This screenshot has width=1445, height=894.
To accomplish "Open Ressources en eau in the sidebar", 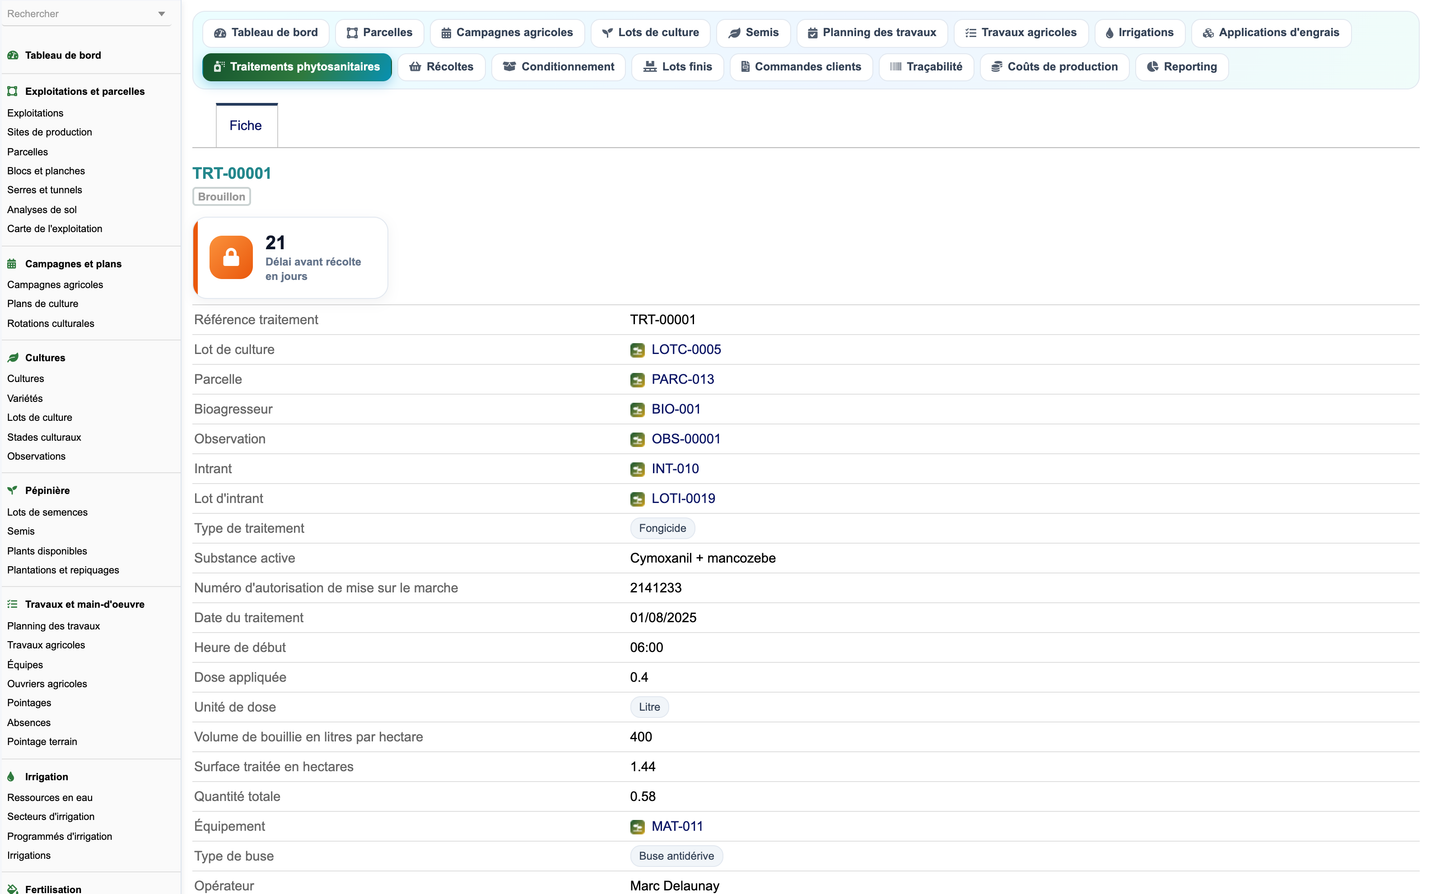I will tap(50, 798).
